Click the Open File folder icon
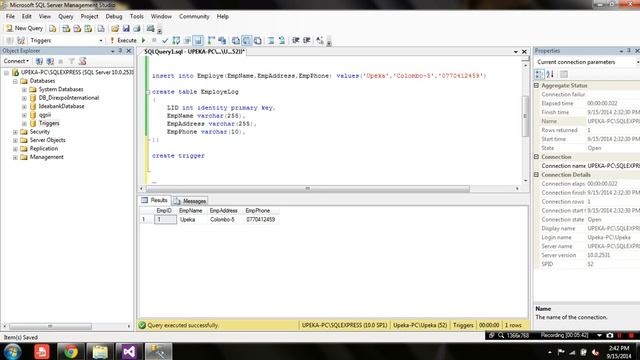640x360 pixels. [x=115, y=28]
